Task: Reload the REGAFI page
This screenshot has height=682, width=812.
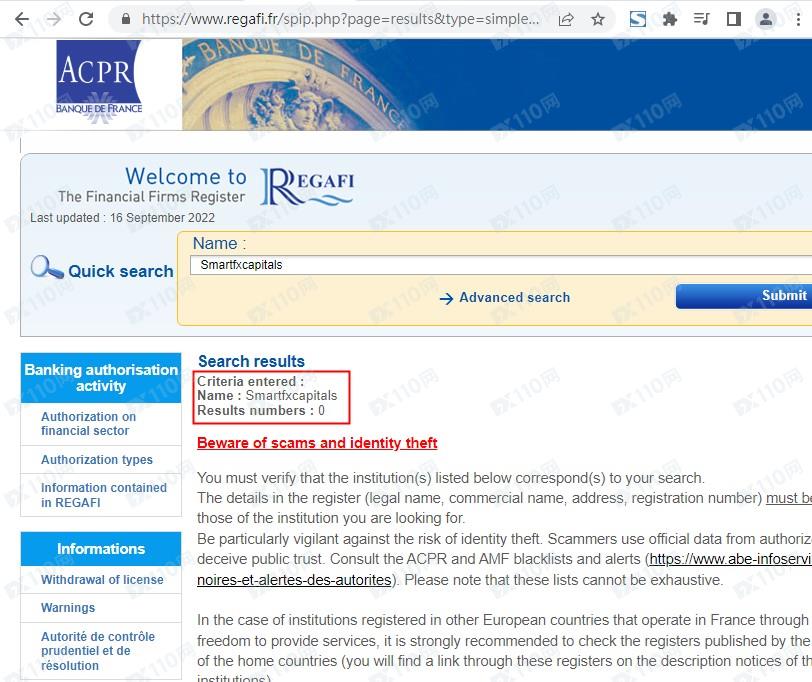Action: (86, 19)
